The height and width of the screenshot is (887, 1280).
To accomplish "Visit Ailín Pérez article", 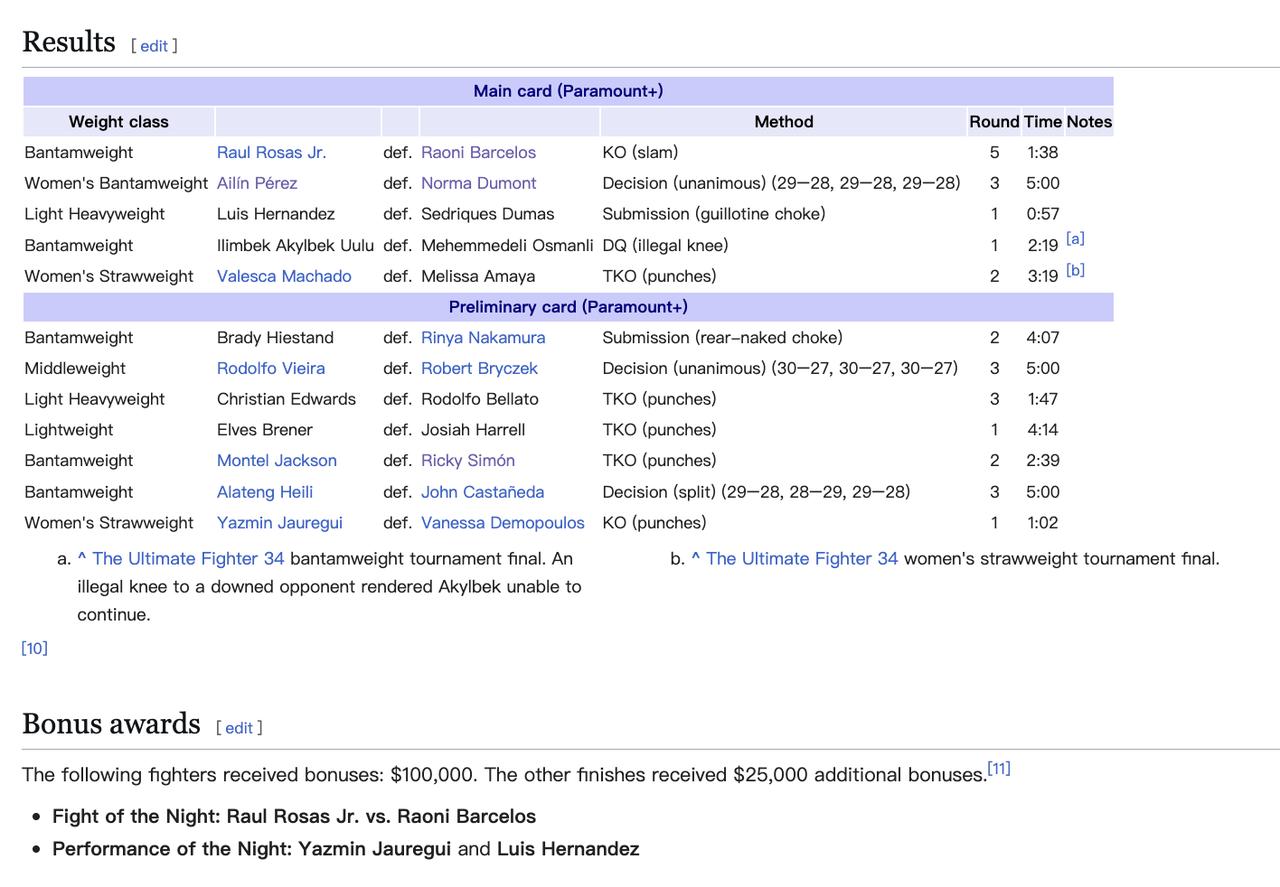I will 257,183.
